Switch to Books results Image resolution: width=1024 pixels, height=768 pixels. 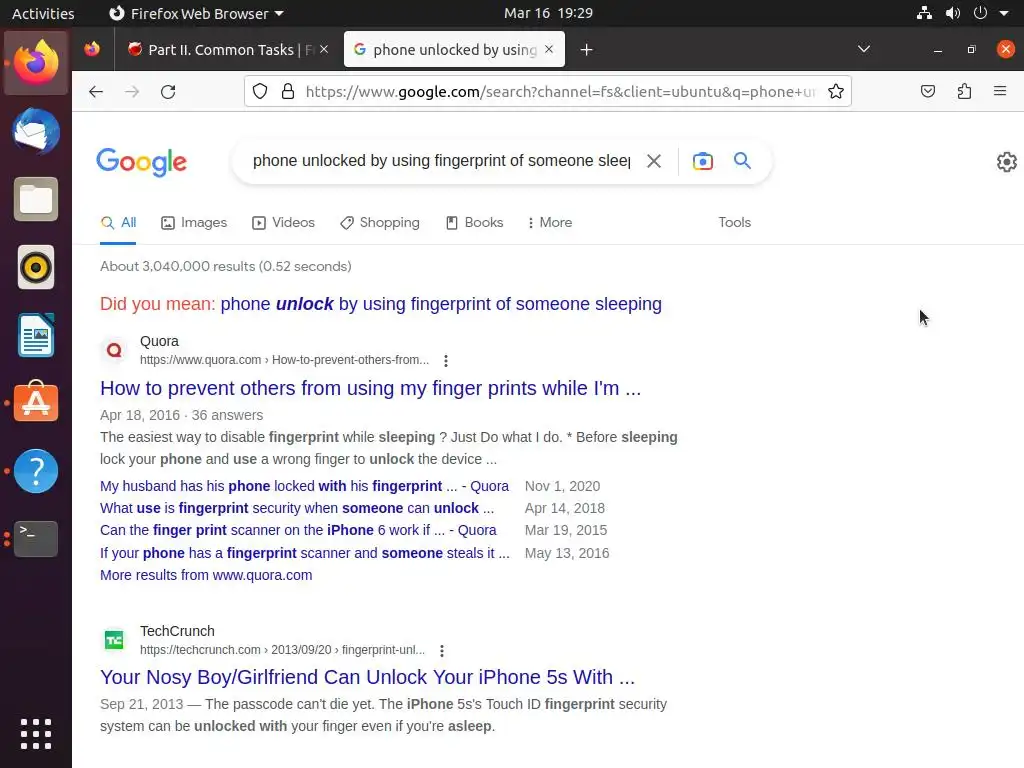pyautogui.click(x=475, y=223)
